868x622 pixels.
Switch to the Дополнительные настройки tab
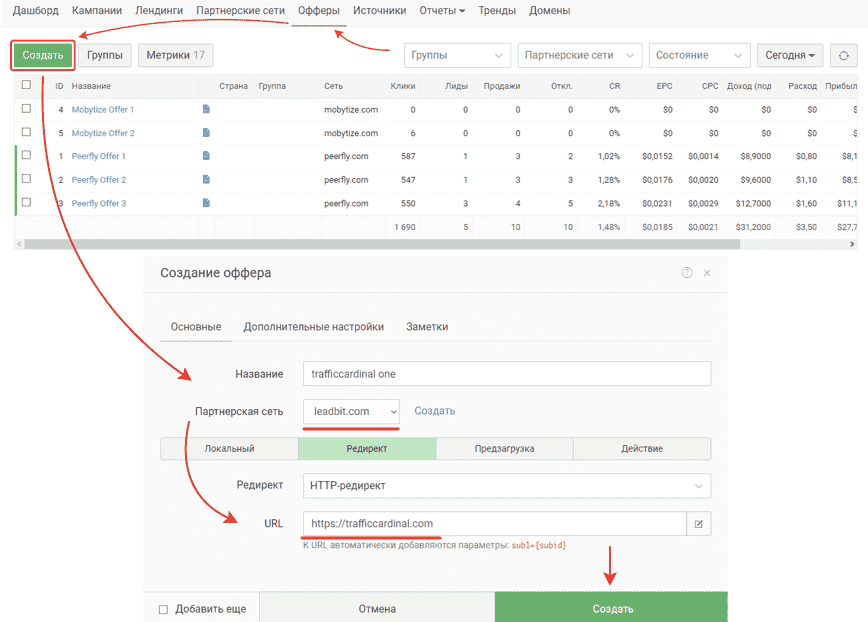click(x=313, y=327)
